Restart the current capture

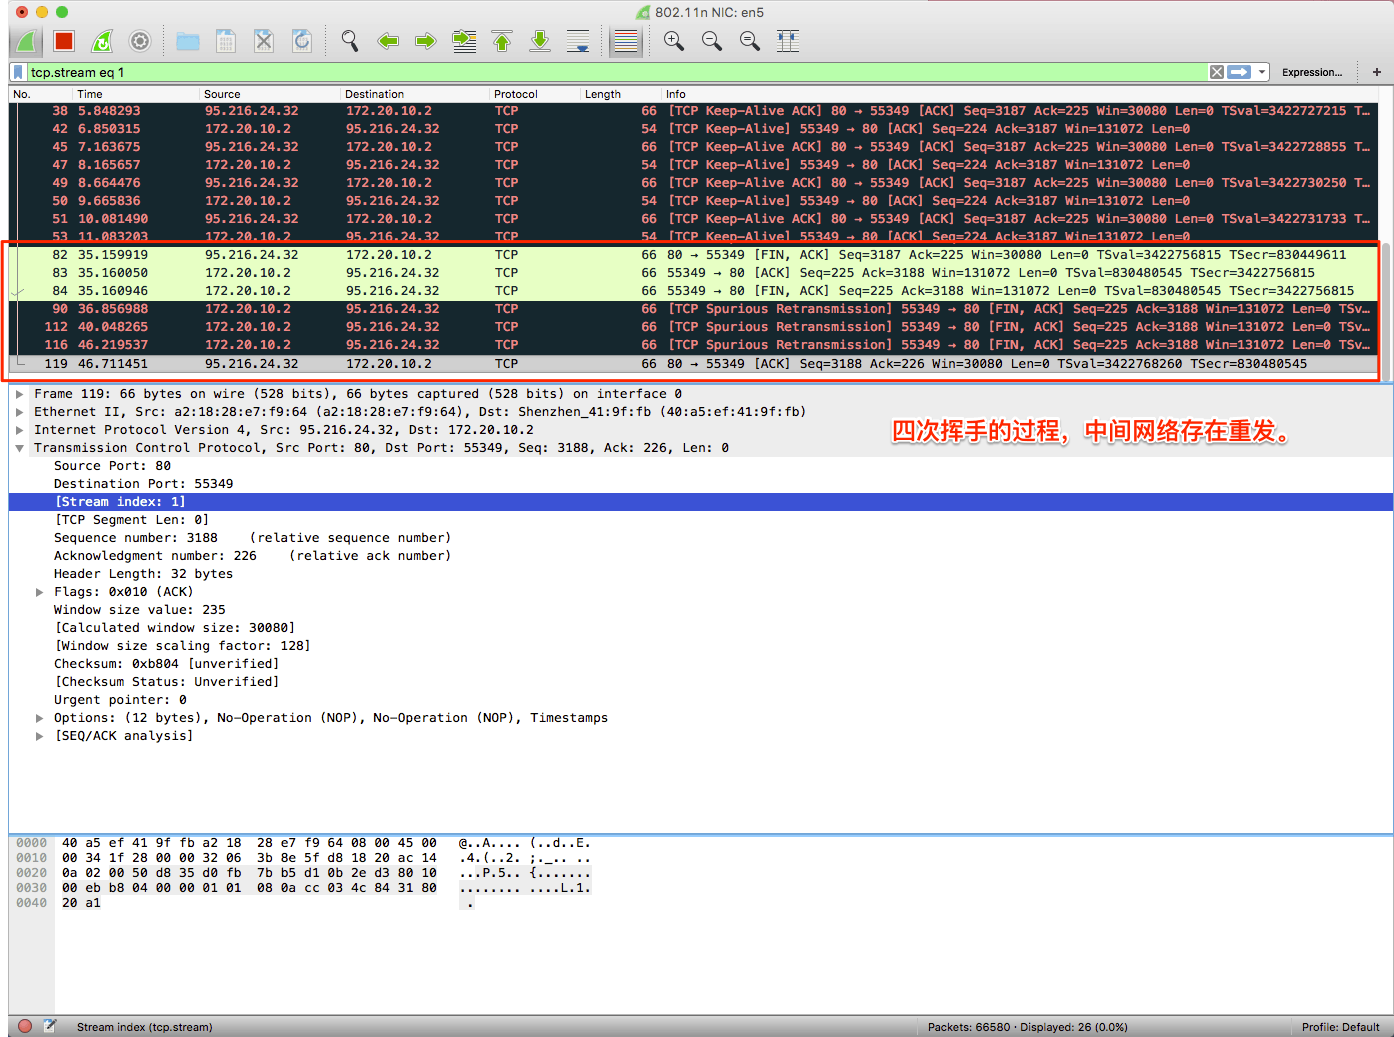click(x=102, y=41)
